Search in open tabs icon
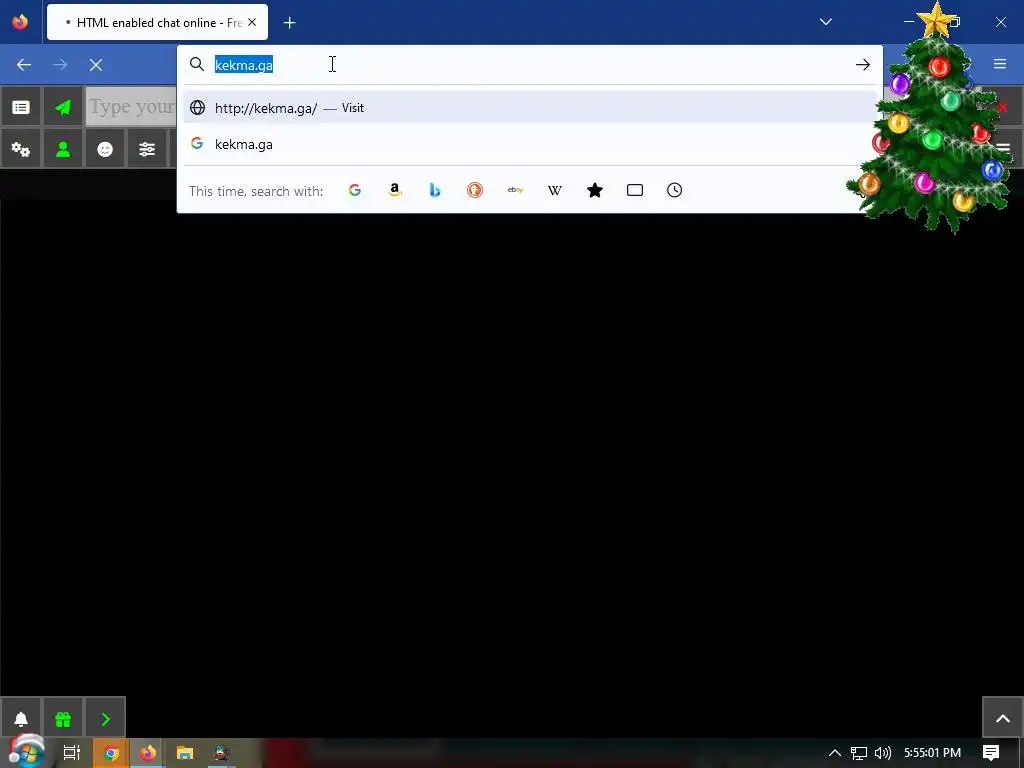This screenshot has height=768, width=1024. coord(635,190)
